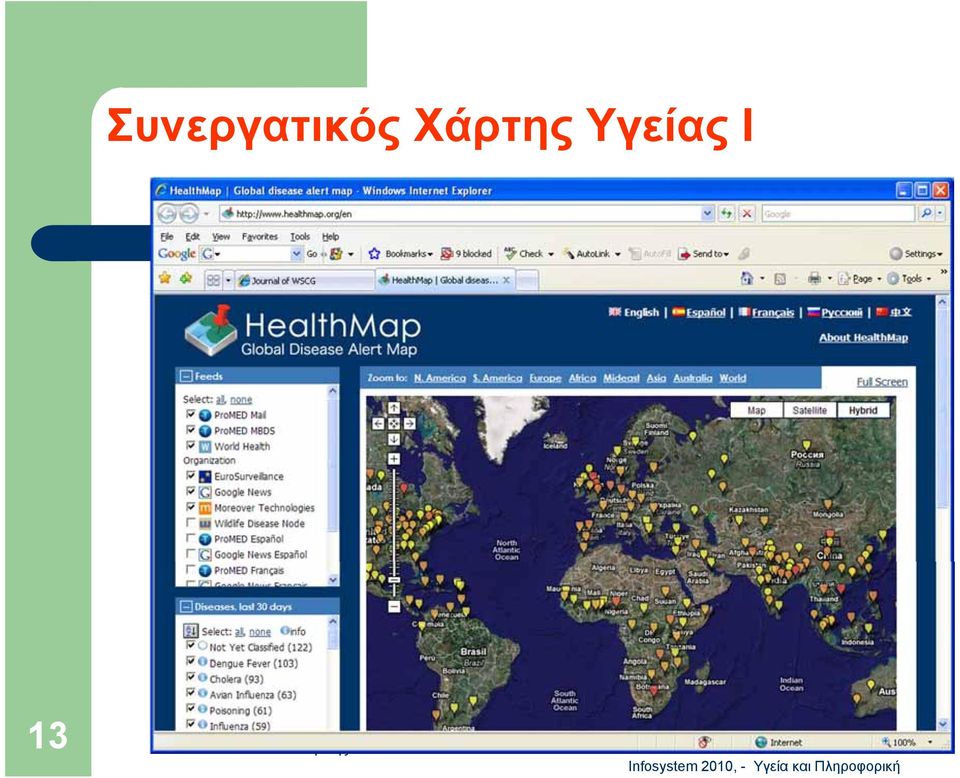Screen dimensions: 960x778
Task: Click the map zoom in plus button
Action: [x=394, y=459]
